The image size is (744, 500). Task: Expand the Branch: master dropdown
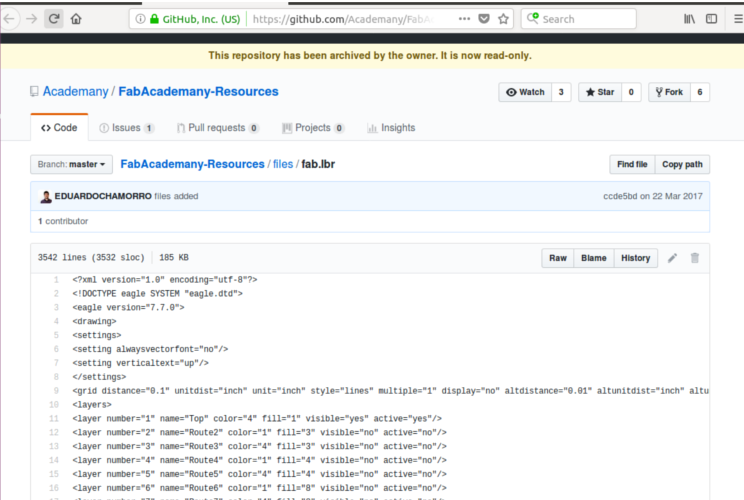pyautogui.click(x=71, y=164)
